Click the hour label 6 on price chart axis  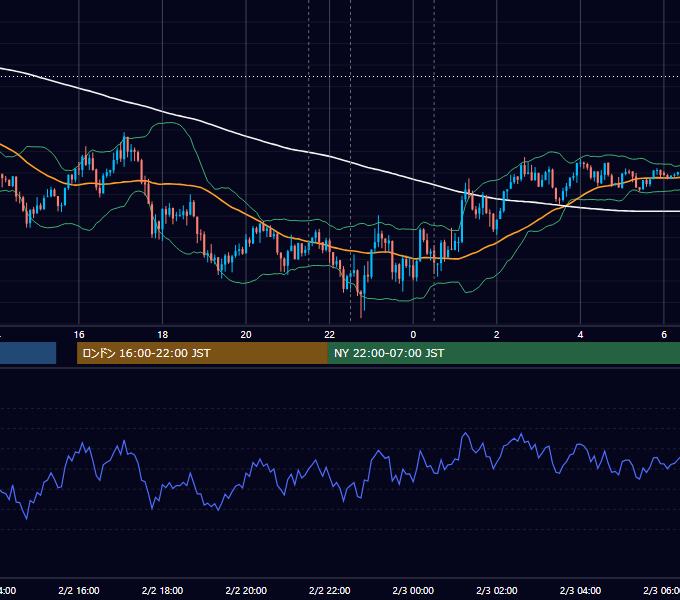click(x=664, y=335)
